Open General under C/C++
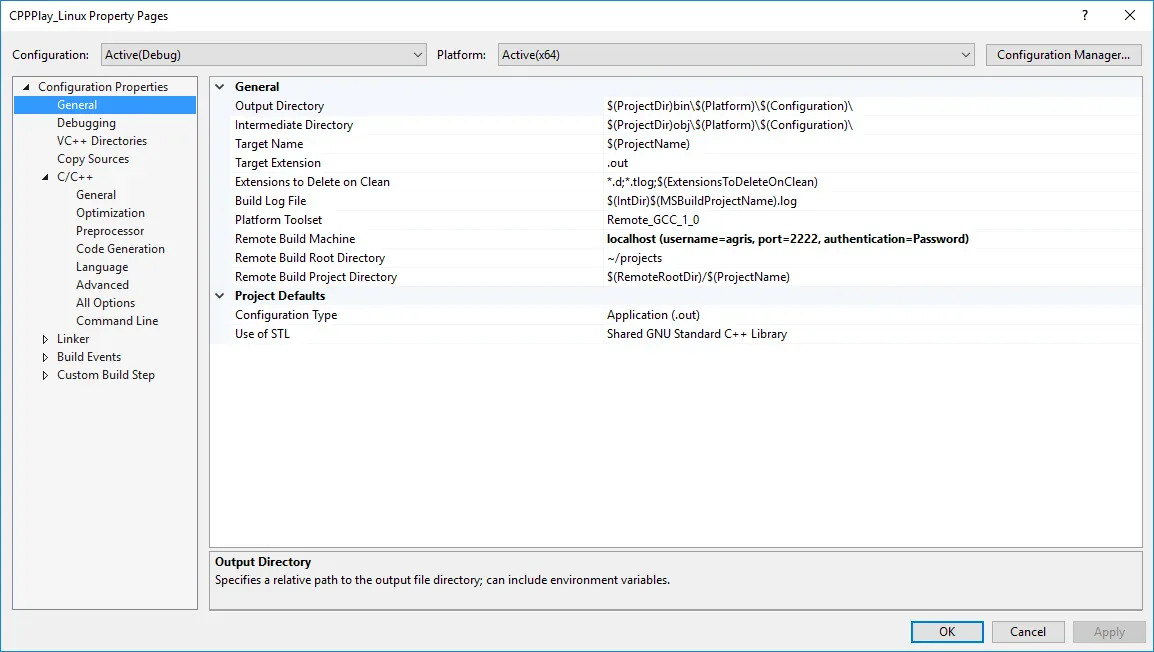 (96, 195)
